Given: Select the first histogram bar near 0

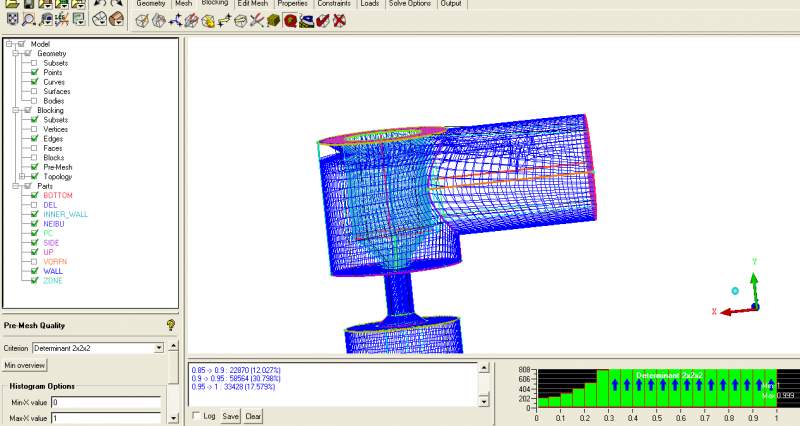Looking at the screenshot, I should pyautogui.click(x=543, y=403).
